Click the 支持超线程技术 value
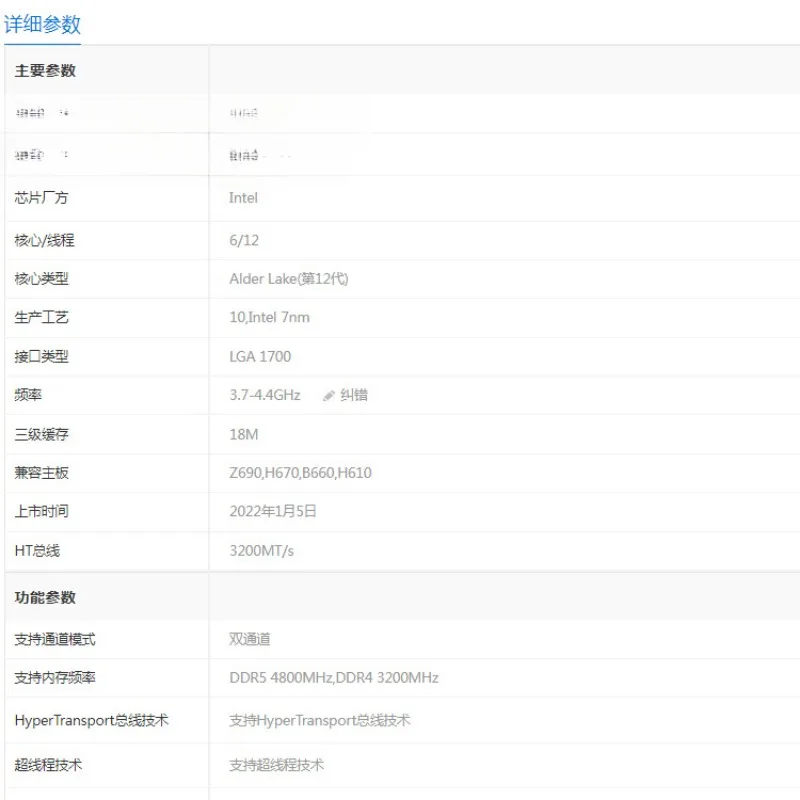 277,765
